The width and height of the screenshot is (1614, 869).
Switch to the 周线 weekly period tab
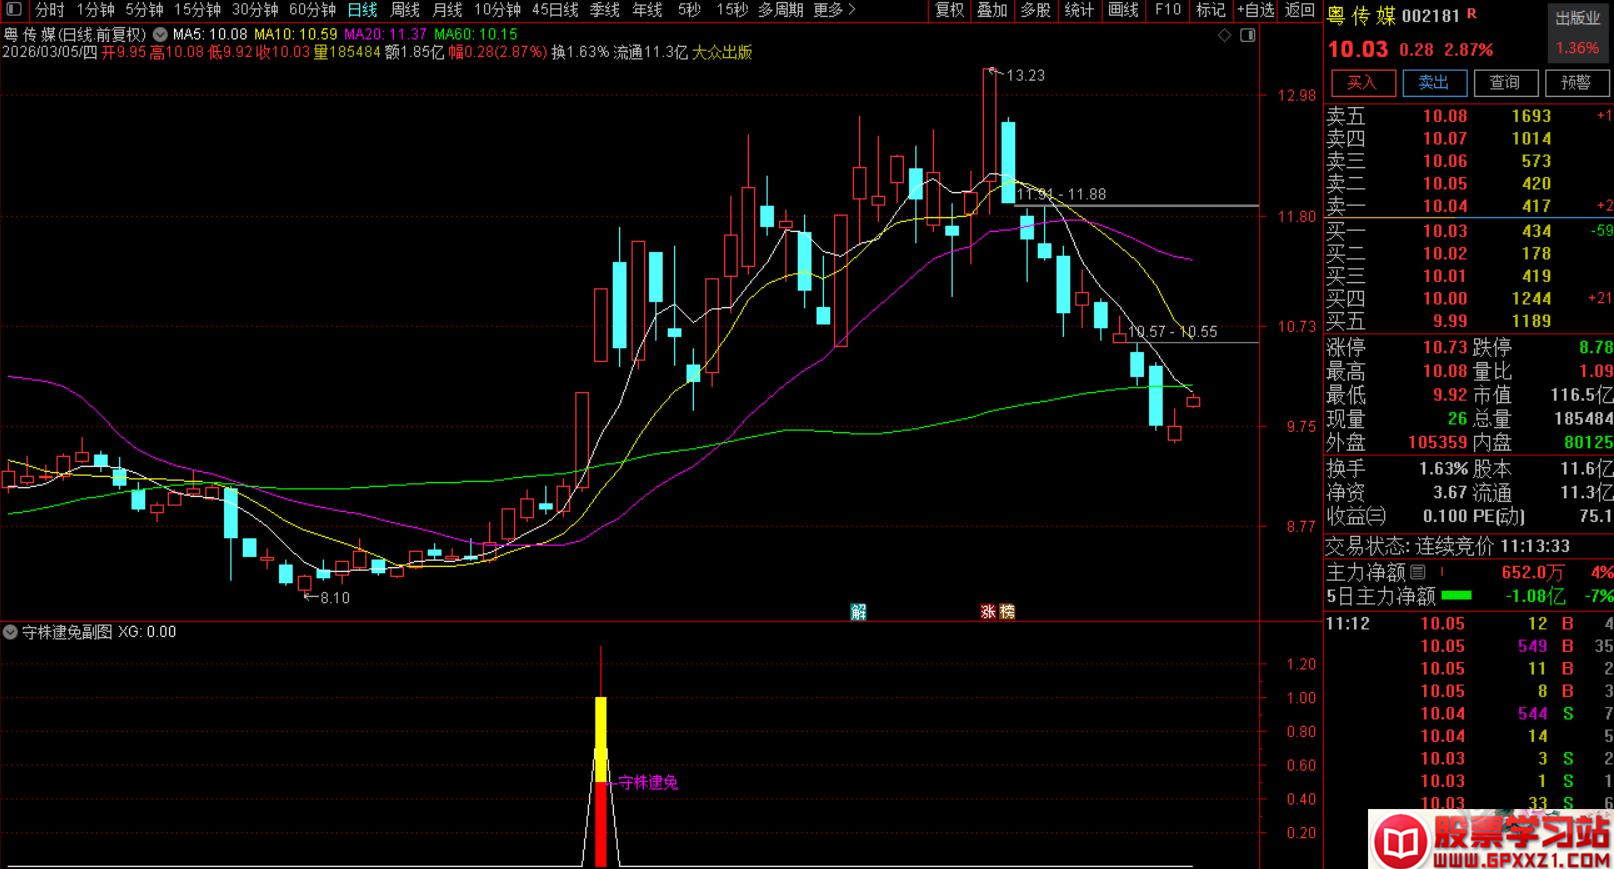[x=405, y=10]
